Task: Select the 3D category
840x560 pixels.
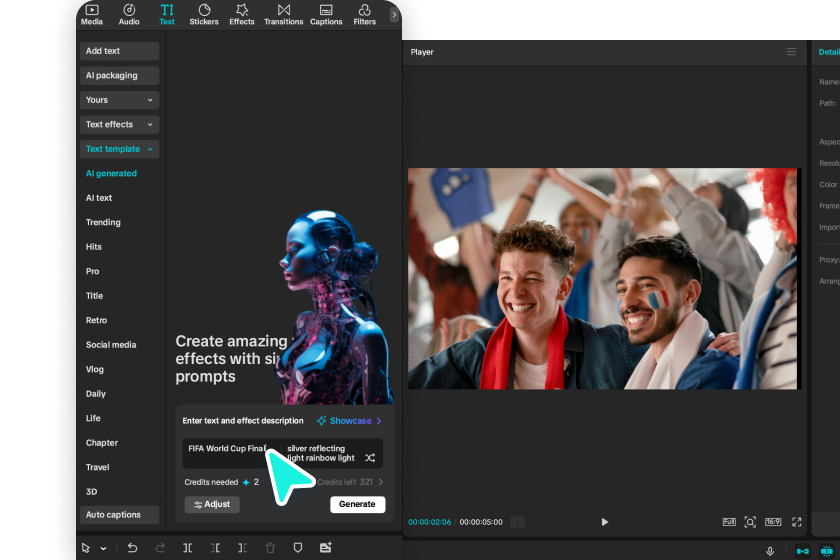Action: click(92, 491)
